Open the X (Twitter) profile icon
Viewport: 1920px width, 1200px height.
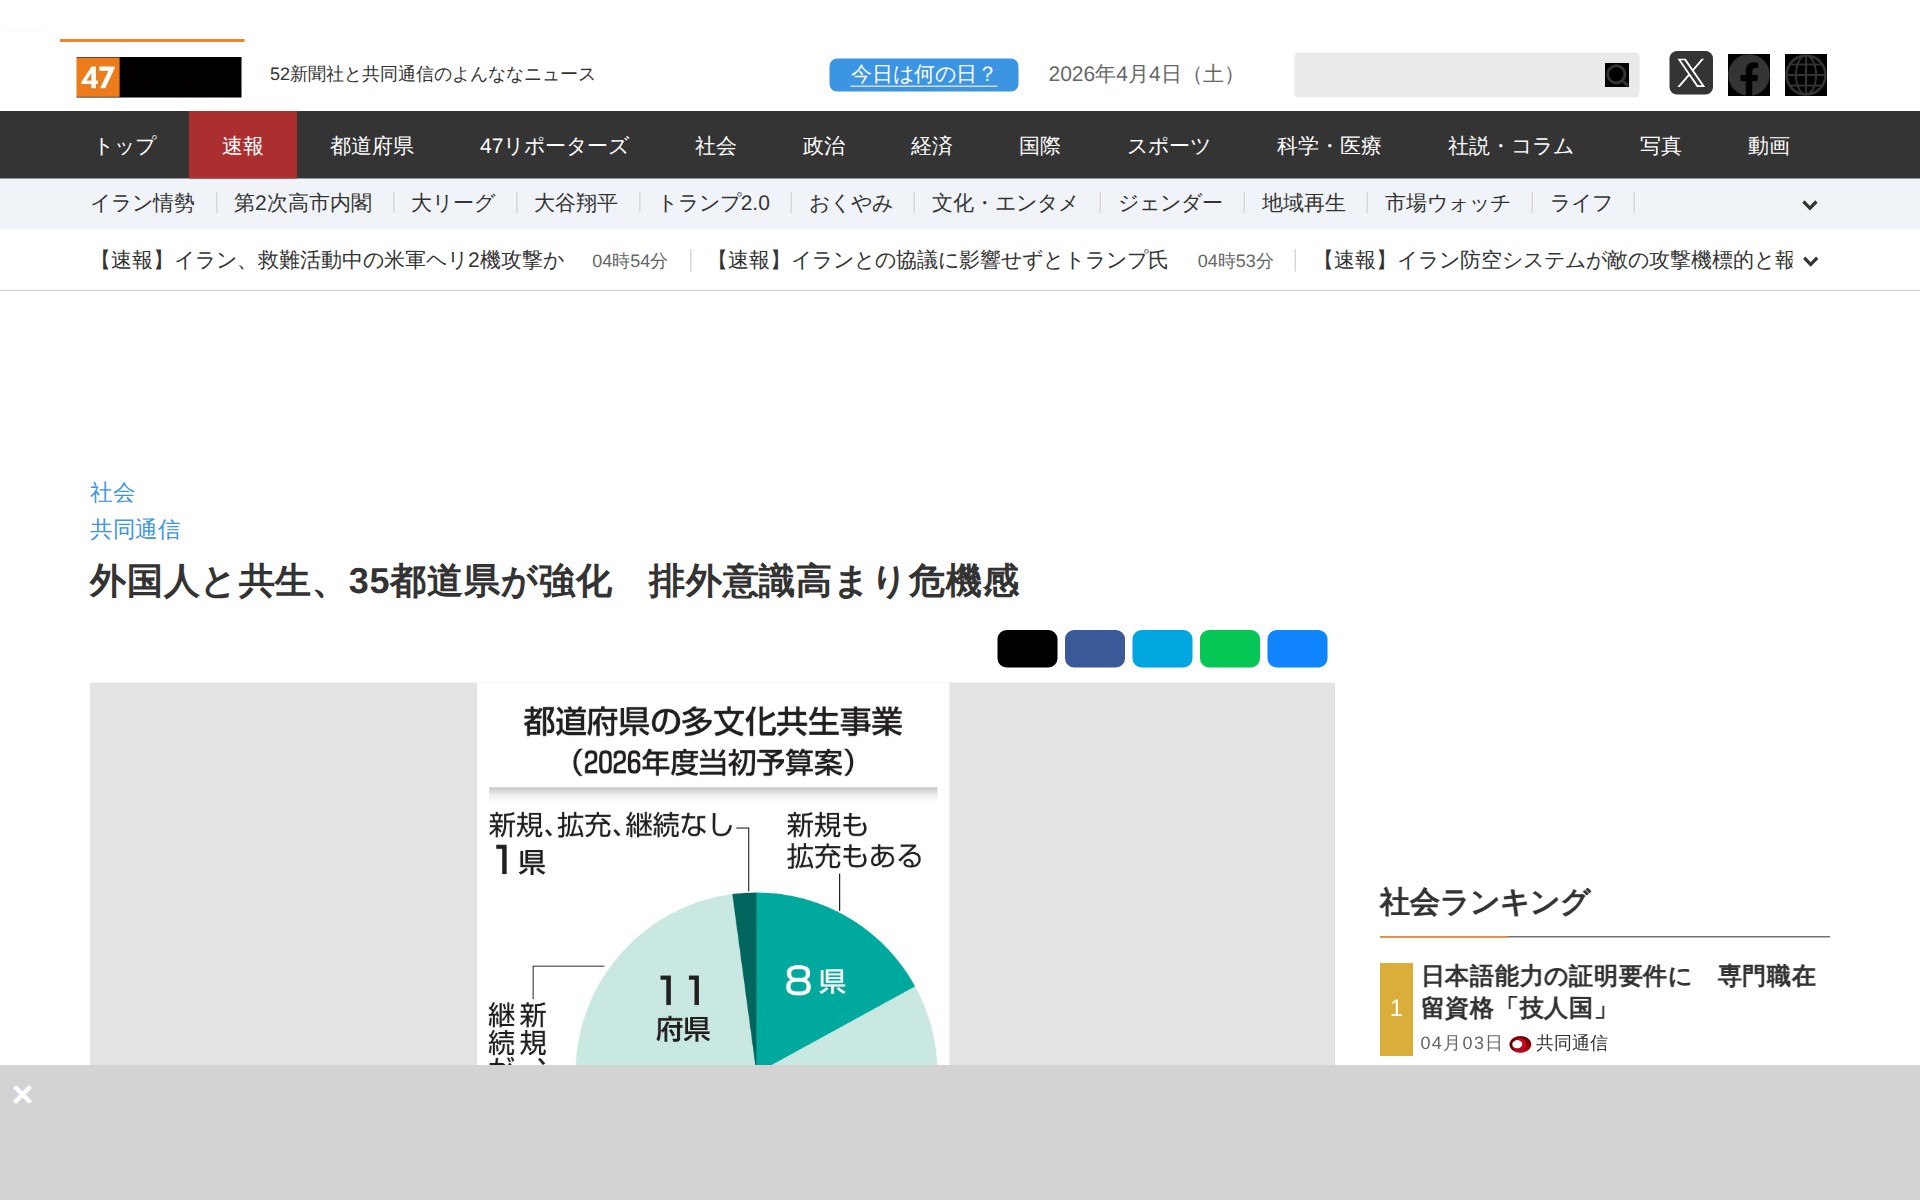coord(1692,74)
